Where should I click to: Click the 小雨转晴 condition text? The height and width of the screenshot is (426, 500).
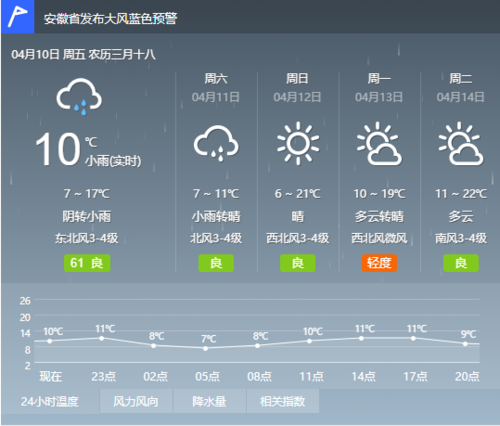[216, 216]
